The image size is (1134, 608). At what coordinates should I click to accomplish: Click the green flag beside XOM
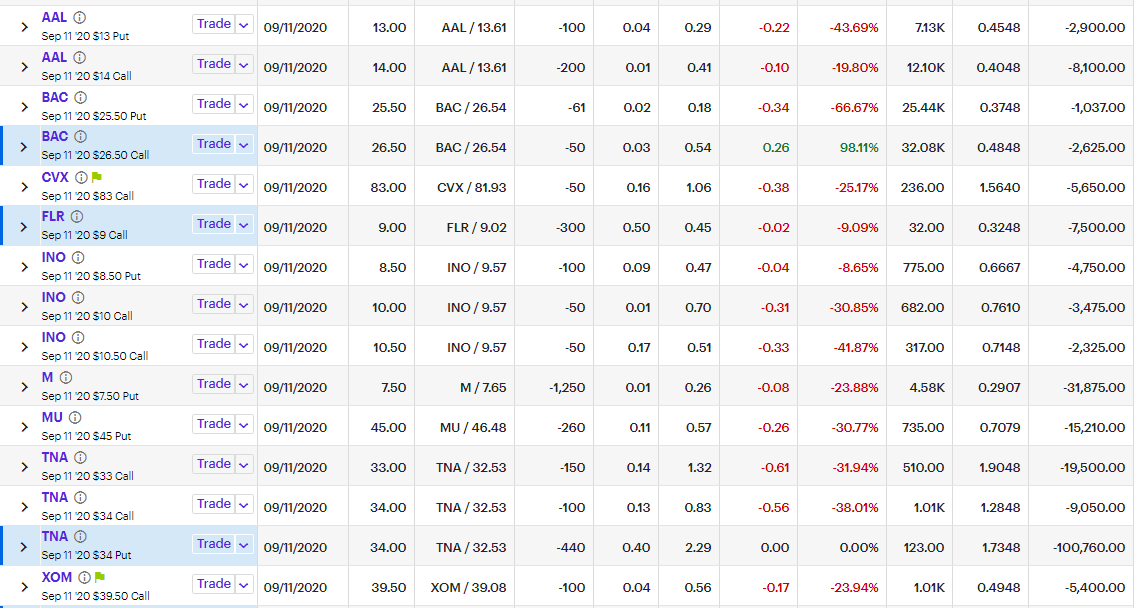click(100, 577)
